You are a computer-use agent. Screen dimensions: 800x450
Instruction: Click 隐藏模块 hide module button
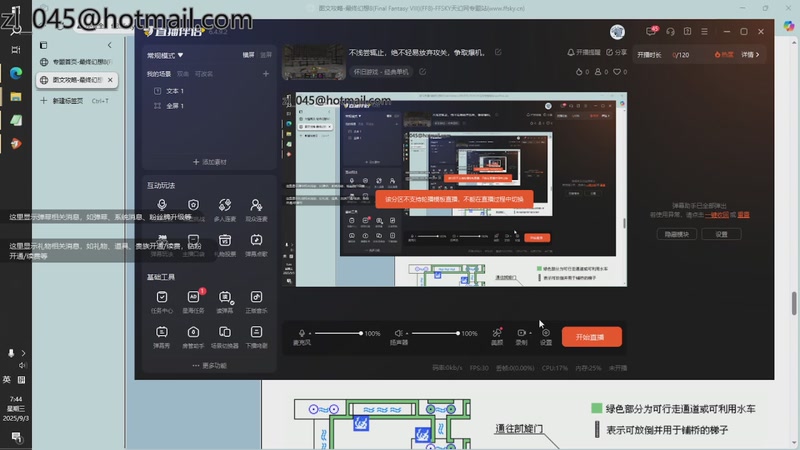pyautogui.click(x=677, y=234)
